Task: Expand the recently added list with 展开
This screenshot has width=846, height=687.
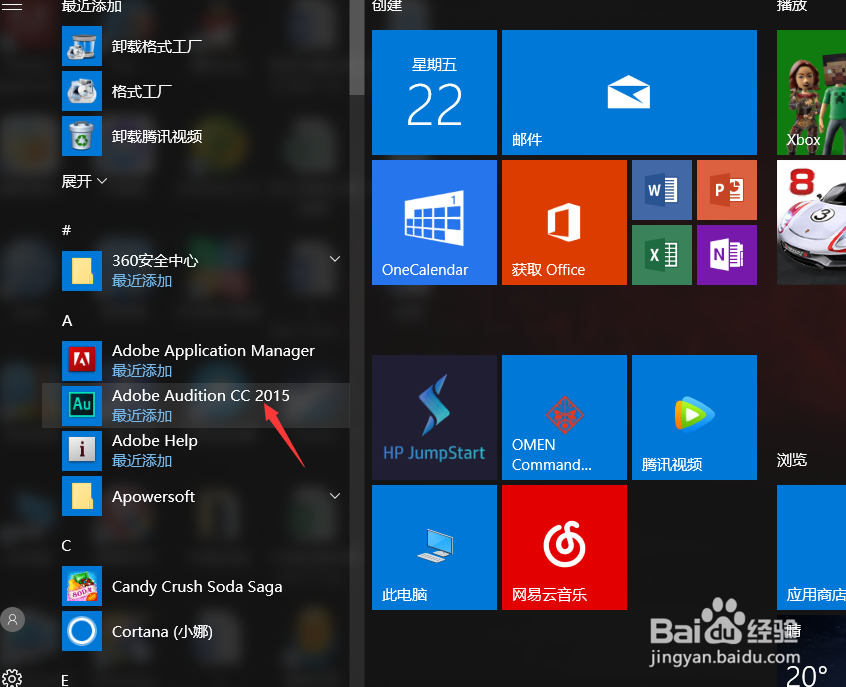Action: pos(84,181)
